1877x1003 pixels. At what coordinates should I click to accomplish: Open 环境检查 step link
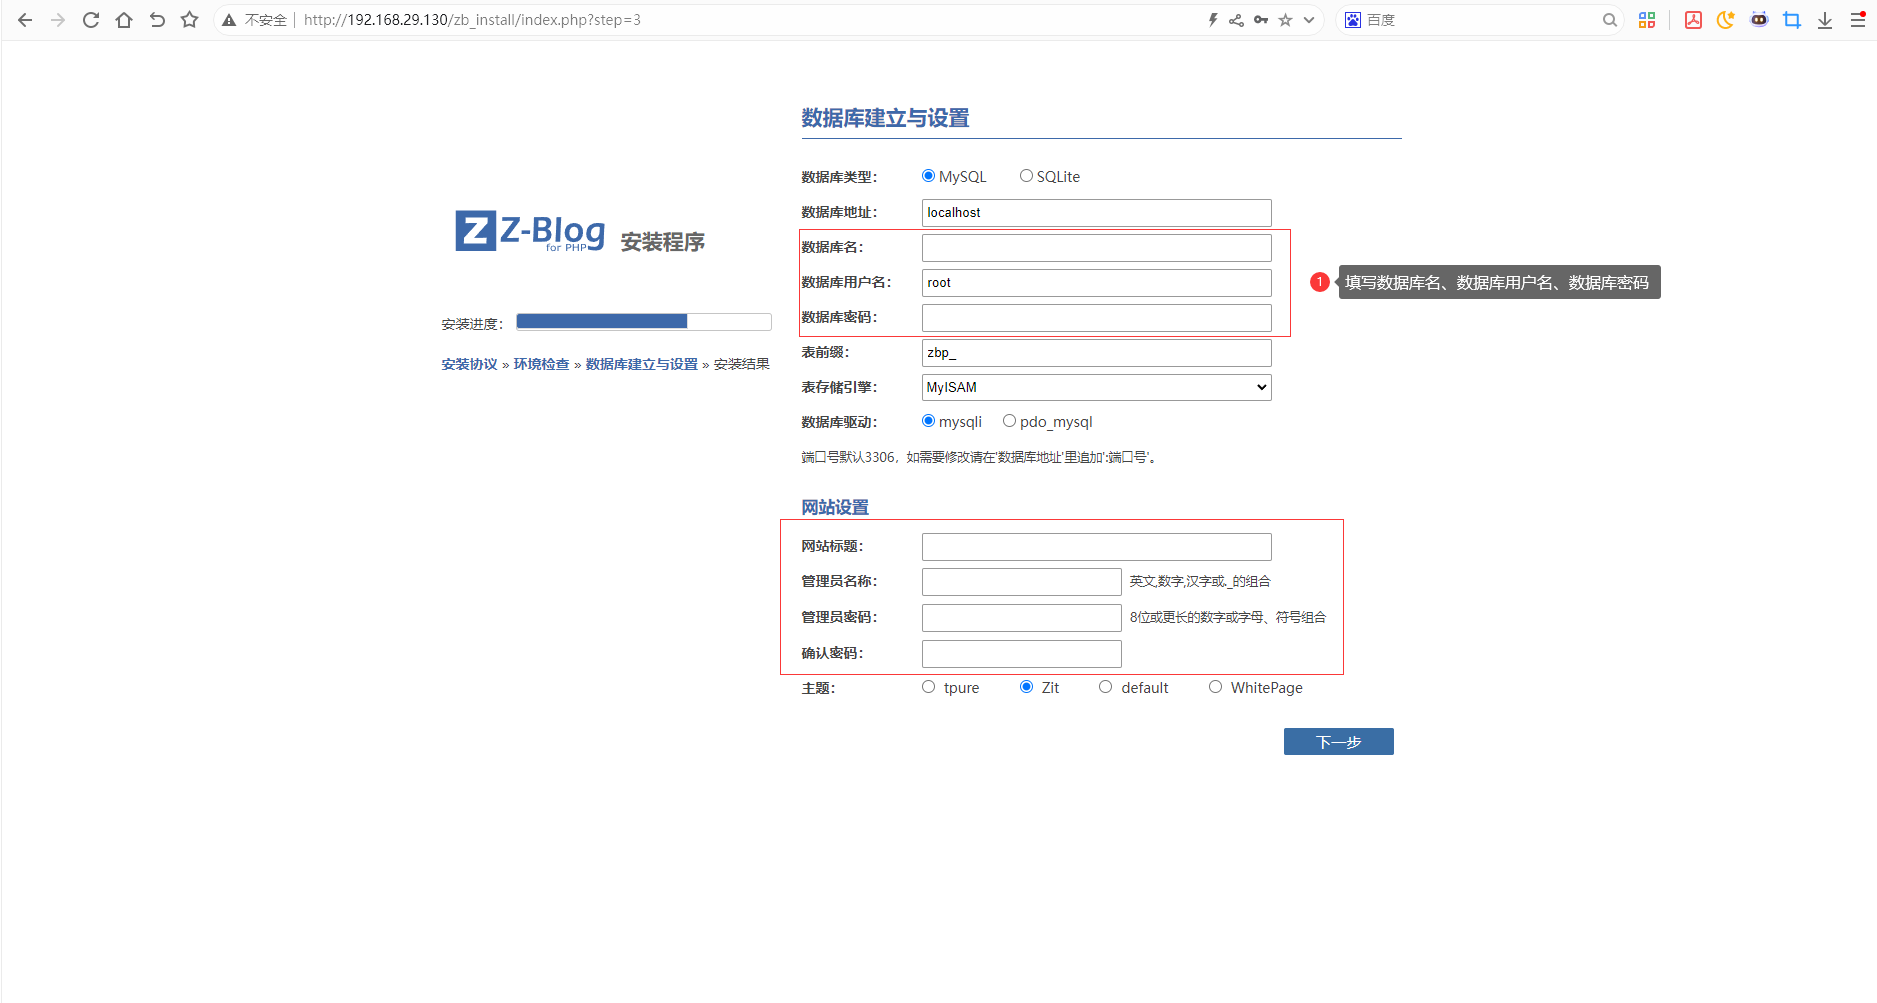[x=541, y=364]
